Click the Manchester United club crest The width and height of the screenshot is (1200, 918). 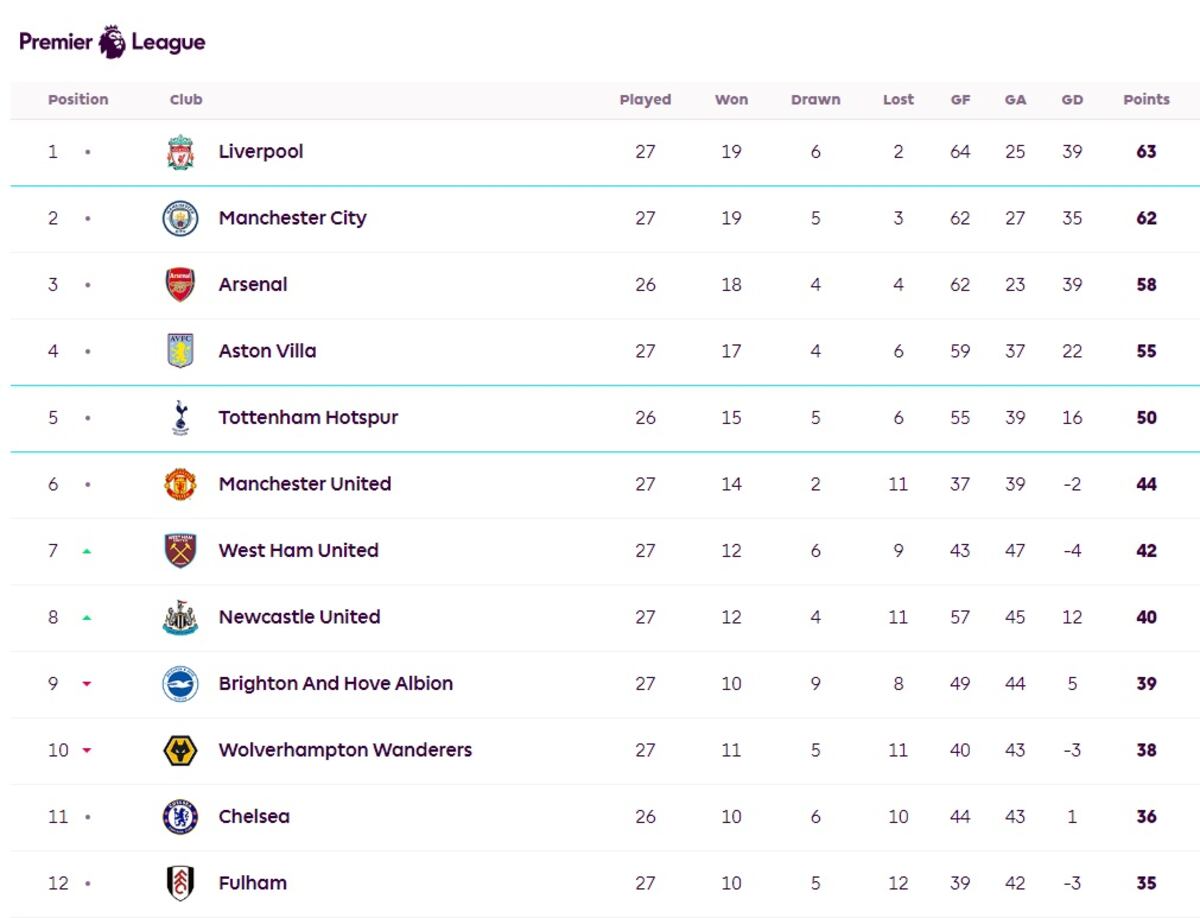point(181,484)
